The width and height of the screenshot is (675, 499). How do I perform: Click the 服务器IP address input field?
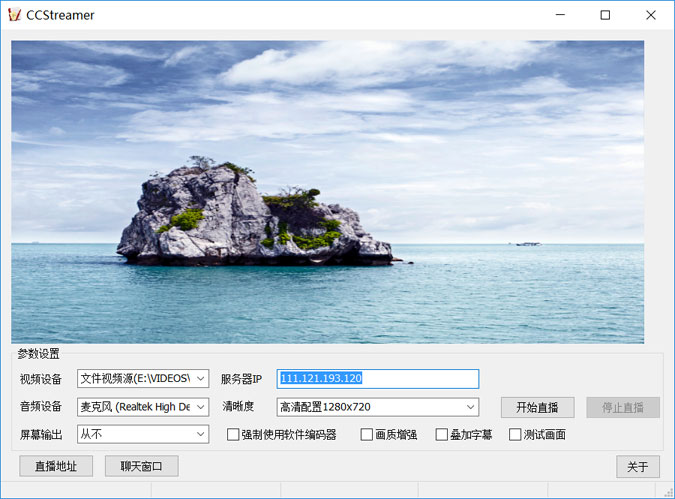[x=378, y=378]
